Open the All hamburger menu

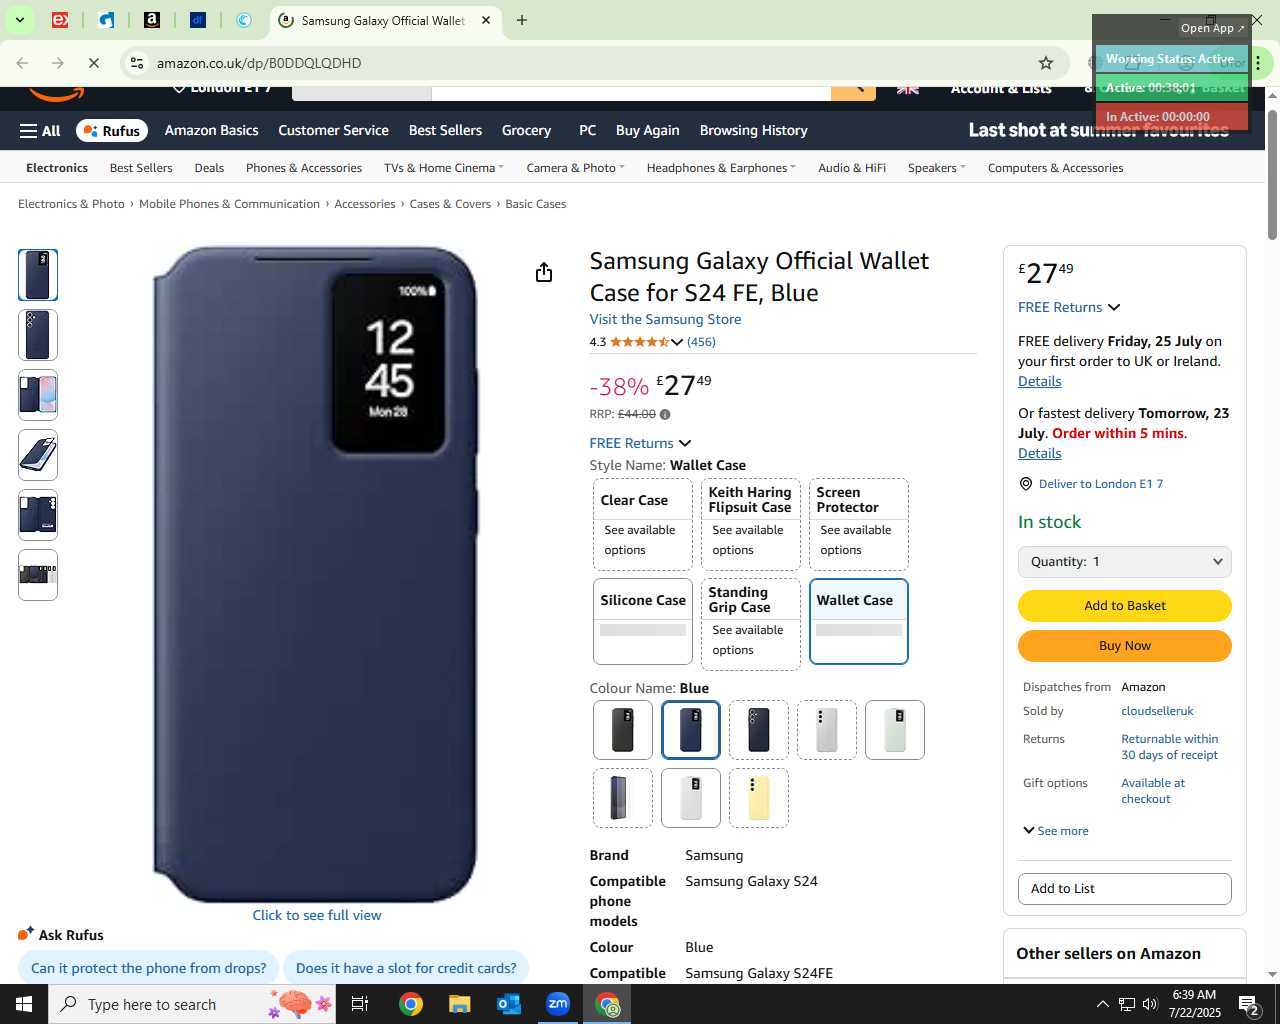[40, 131]
